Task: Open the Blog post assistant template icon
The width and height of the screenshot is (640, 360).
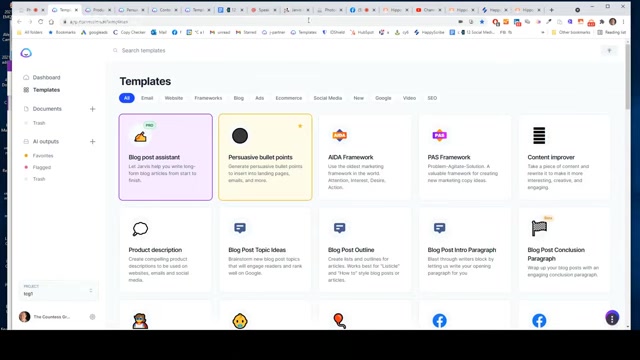Action: coord(140,136)
